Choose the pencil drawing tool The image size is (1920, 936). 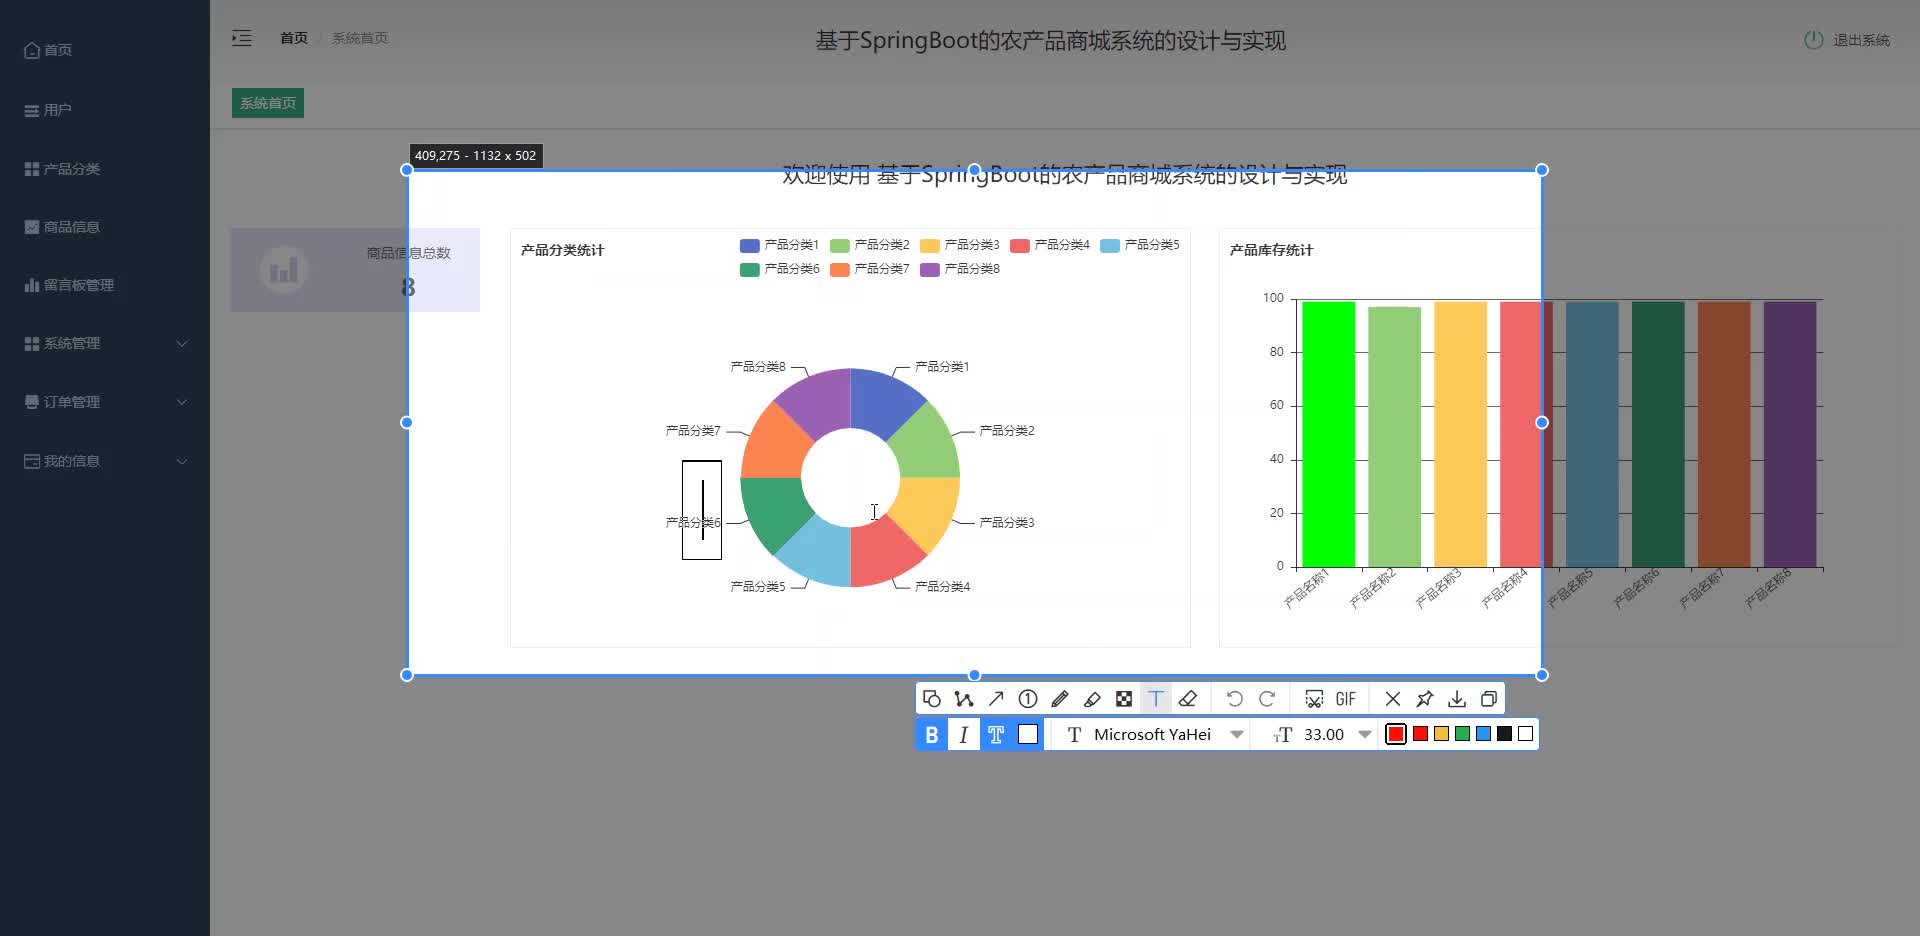[x=1060, y=699]
